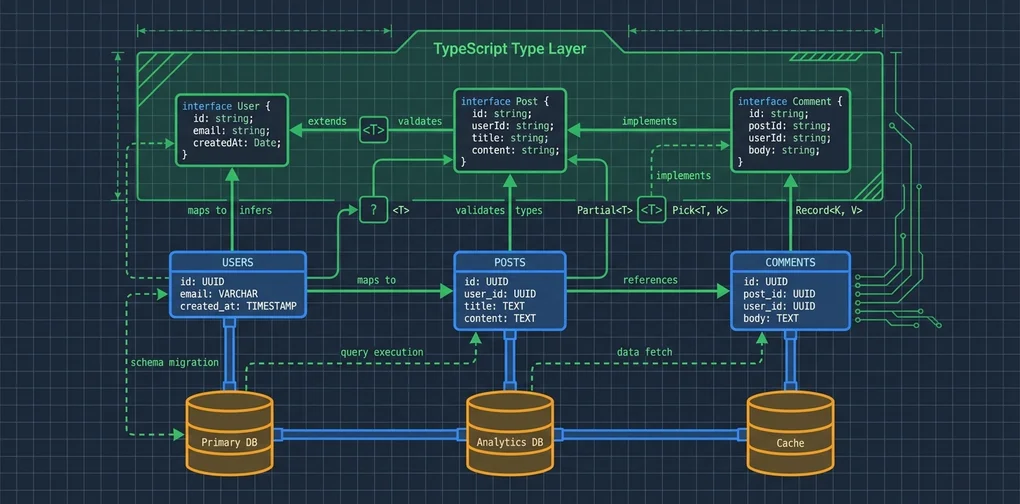Click the <T> box between Partial<T> and Pick<T, K>
The image size is (1020, 504).
[x=651, y=210]
